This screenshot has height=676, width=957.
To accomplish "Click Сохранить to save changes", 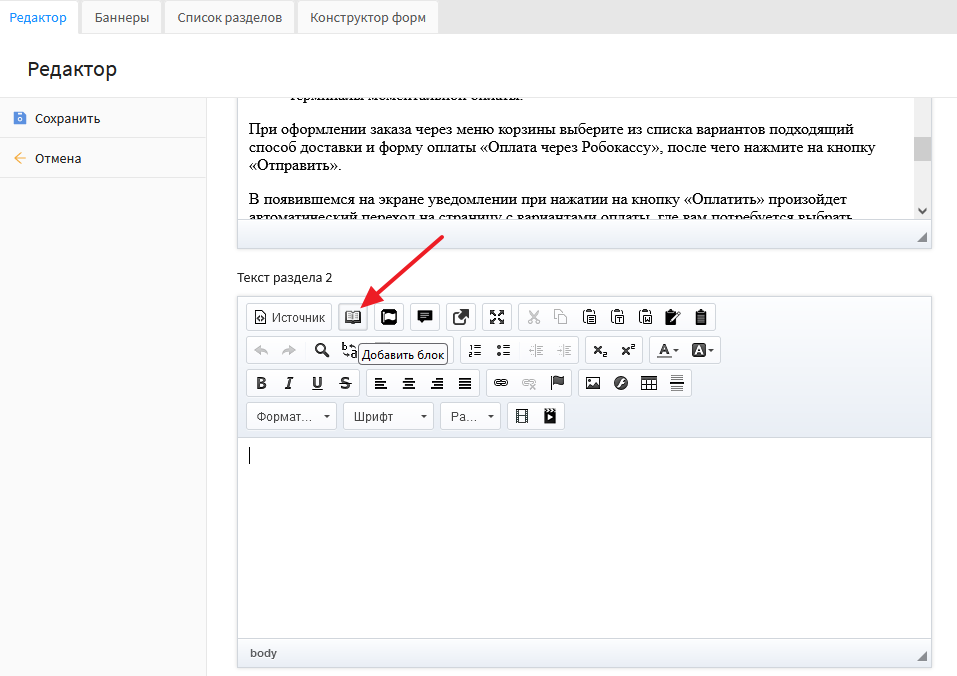I will coord(67,118).
